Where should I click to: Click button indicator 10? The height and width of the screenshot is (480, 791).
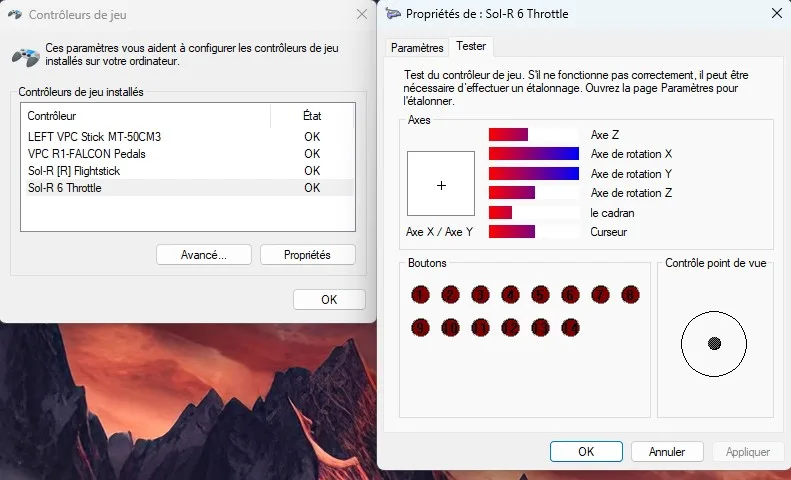pyautogui.click(x=450, y=328)
